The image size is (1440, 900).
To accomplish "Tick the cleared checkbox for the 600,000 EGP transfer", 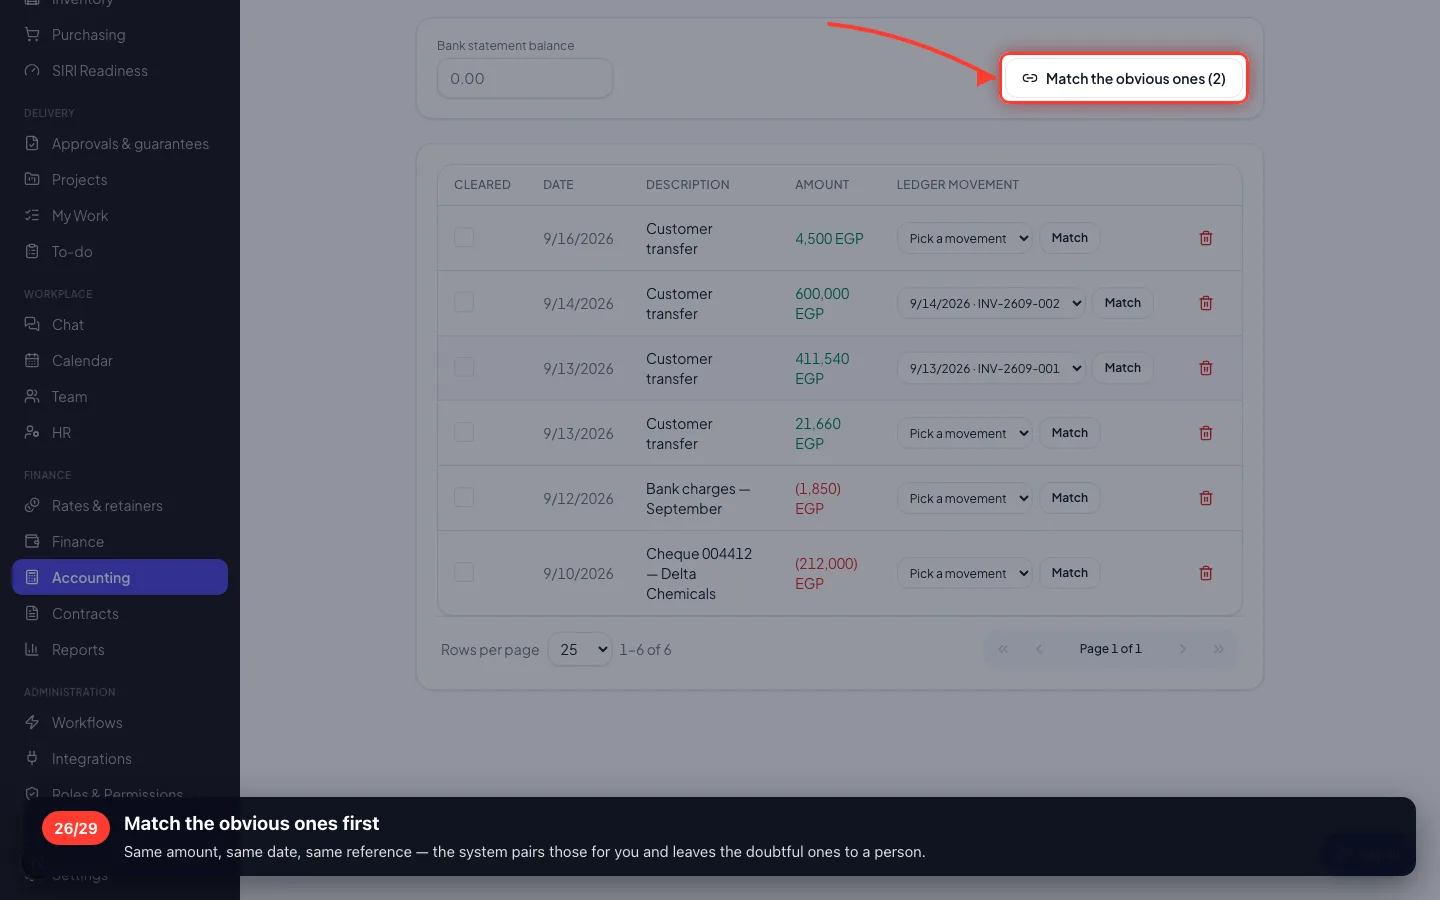I will [x=464, y=302].
